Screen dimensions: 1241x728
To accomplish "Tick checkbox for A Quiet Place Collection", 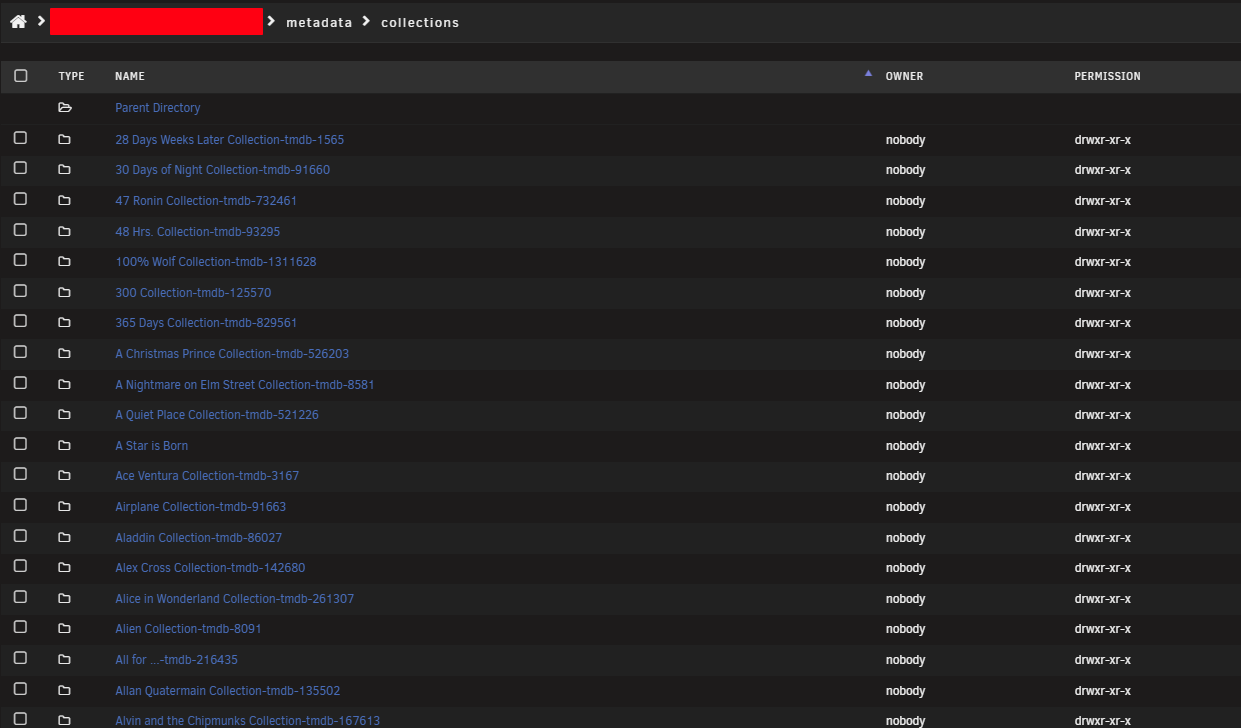I will point(21,413).
